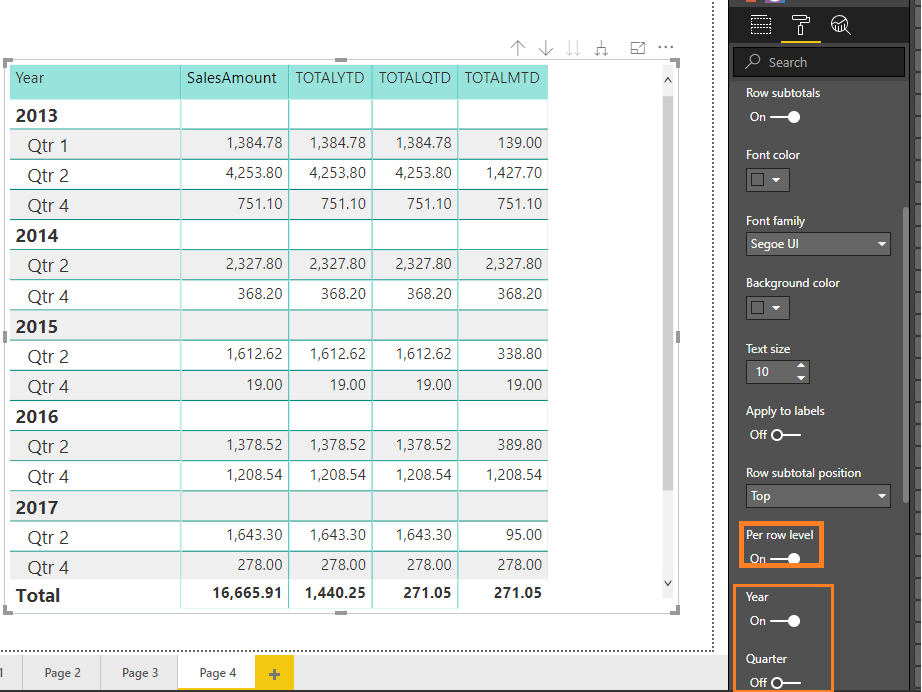Screen dimensions: 922x692
Task: Click TOTALMTD value 389.80
Action: [x=520, y=444]
